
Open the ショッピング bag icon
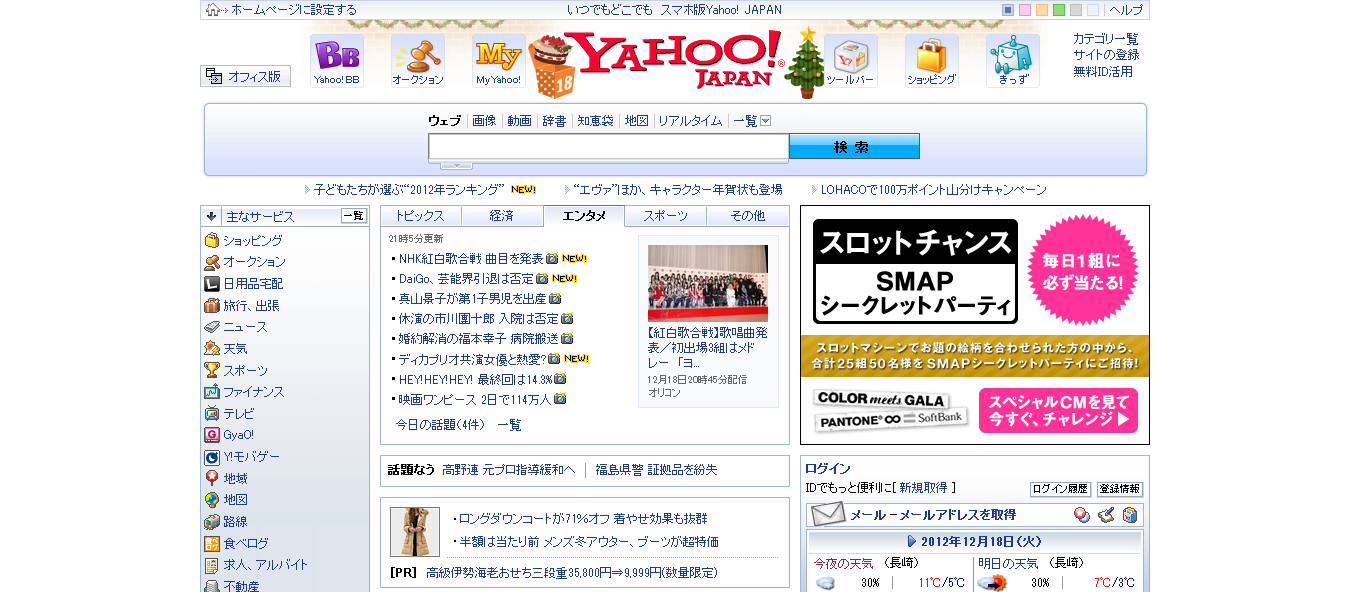(931, 61)
